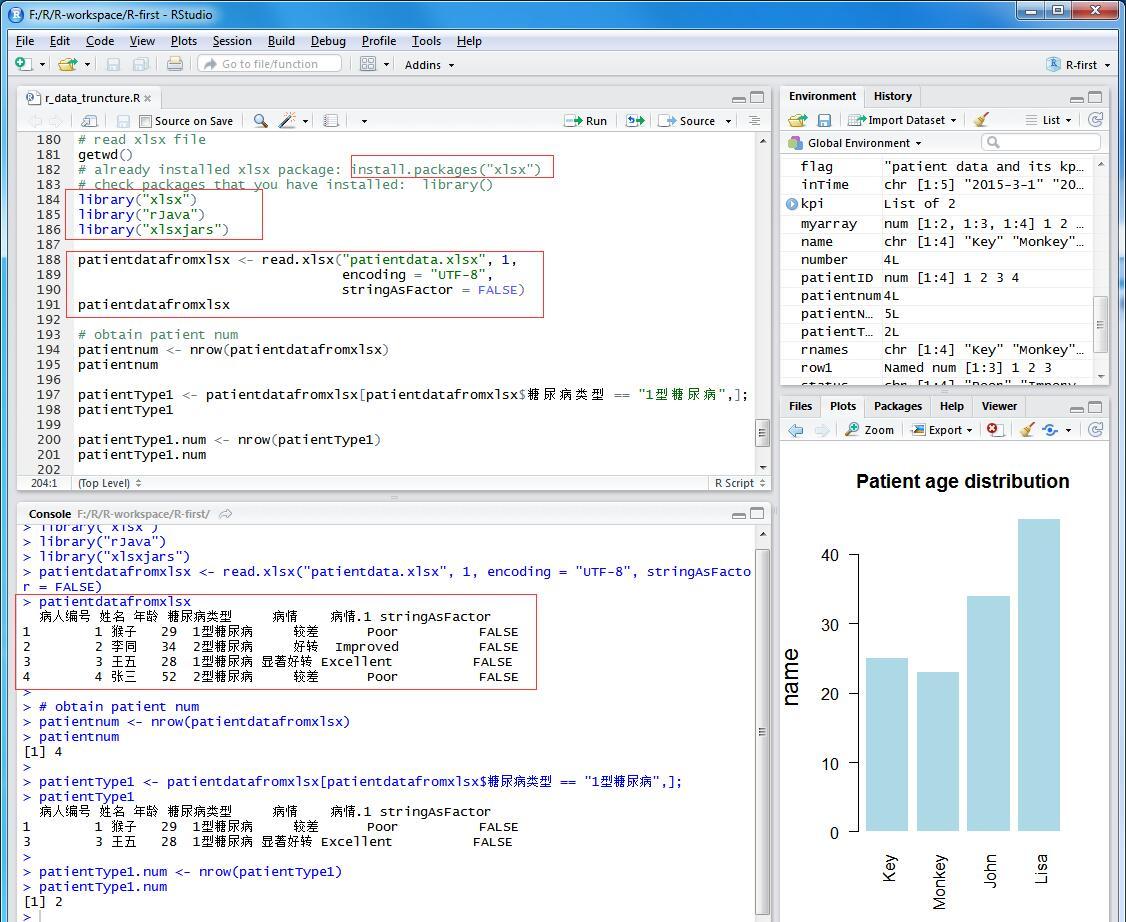The width and height of the screenshot is (1126, 922).
Task: Go to previous plot arrow
Action: point(796,430)
